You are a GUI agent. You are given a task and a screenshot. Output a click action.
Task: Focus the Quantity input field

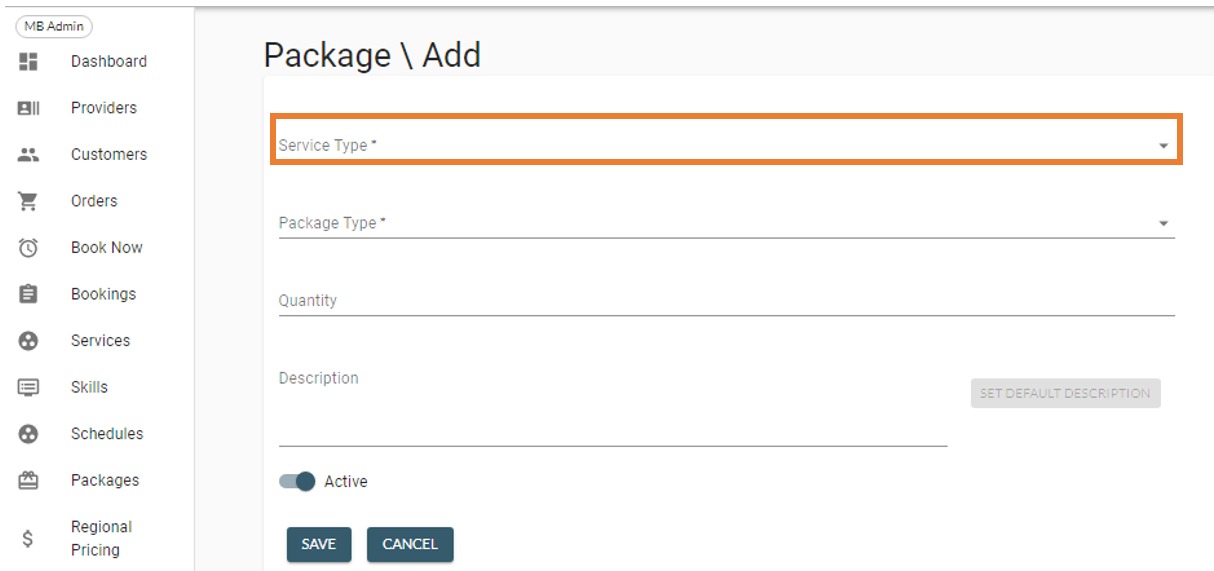(725, 301)
